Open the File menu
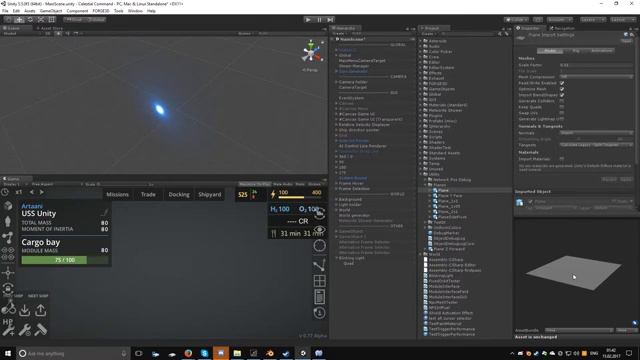The height and width of the screenshot is (360, 640). tap(5, 11)
